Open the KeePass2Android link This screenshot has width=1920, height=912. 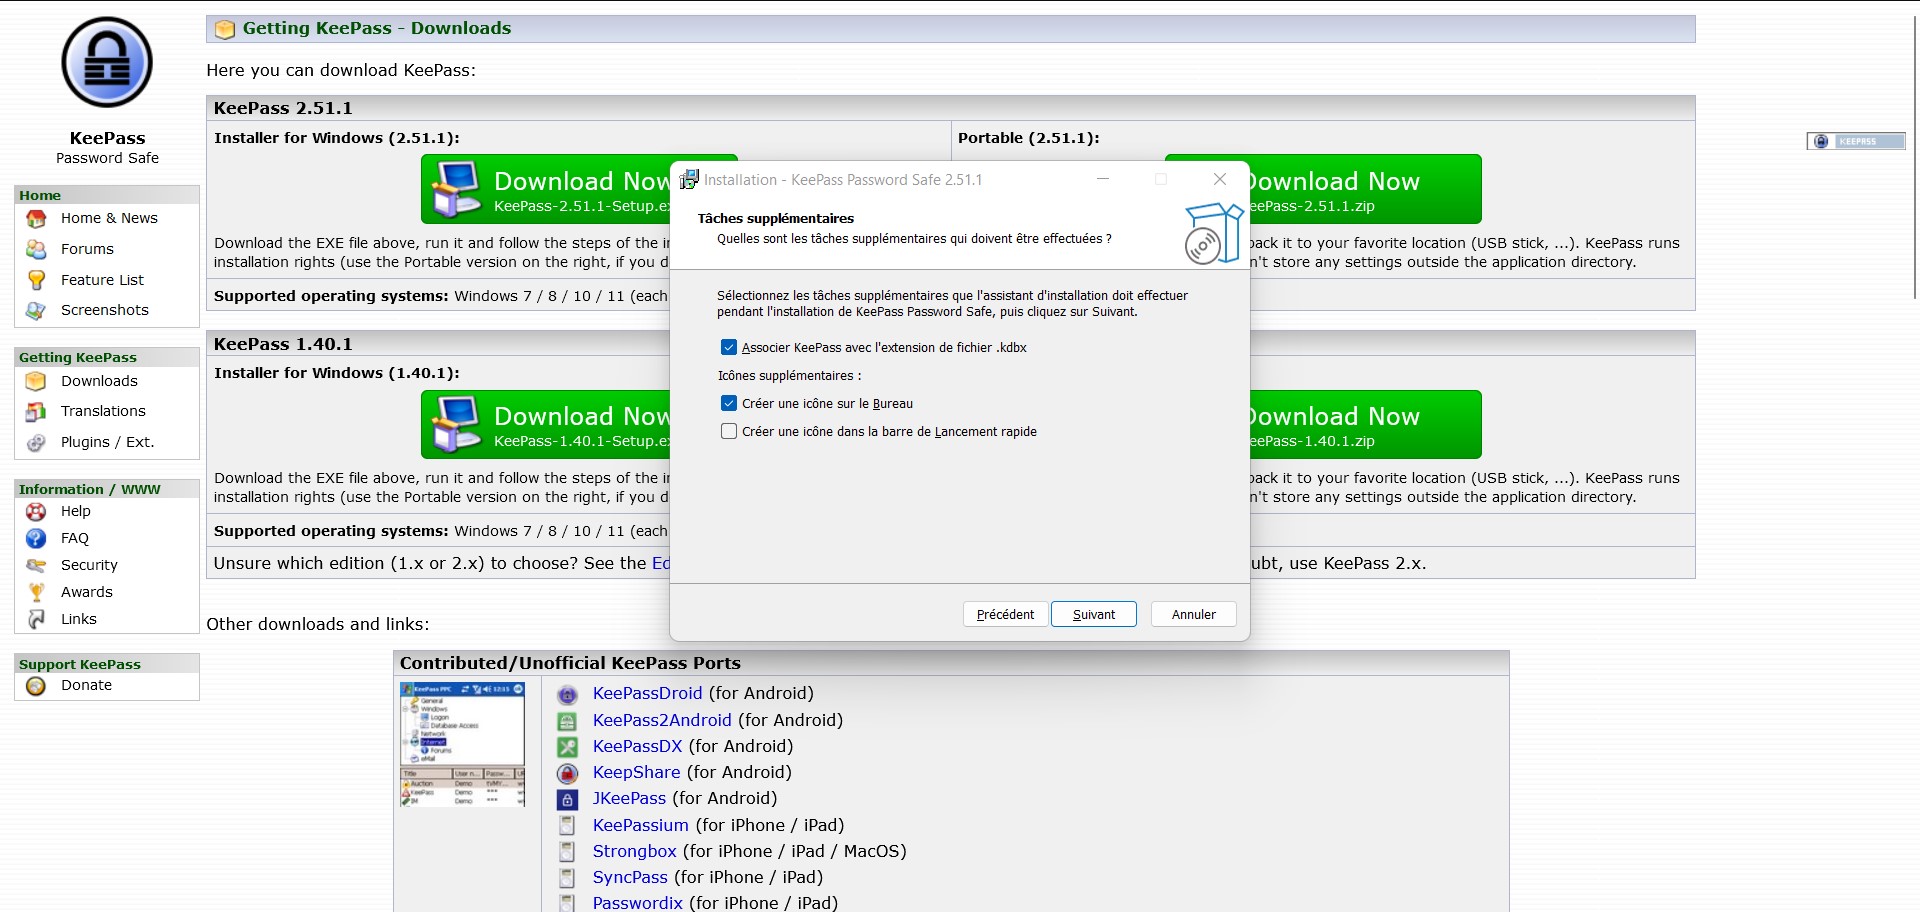(x=662, y=720)
